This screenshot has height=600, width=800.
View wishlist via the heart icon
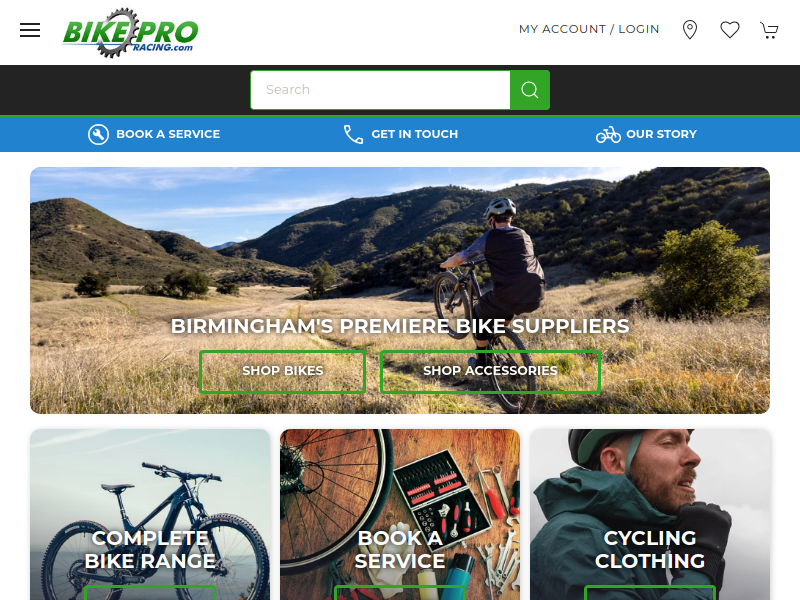pos(730,30)
